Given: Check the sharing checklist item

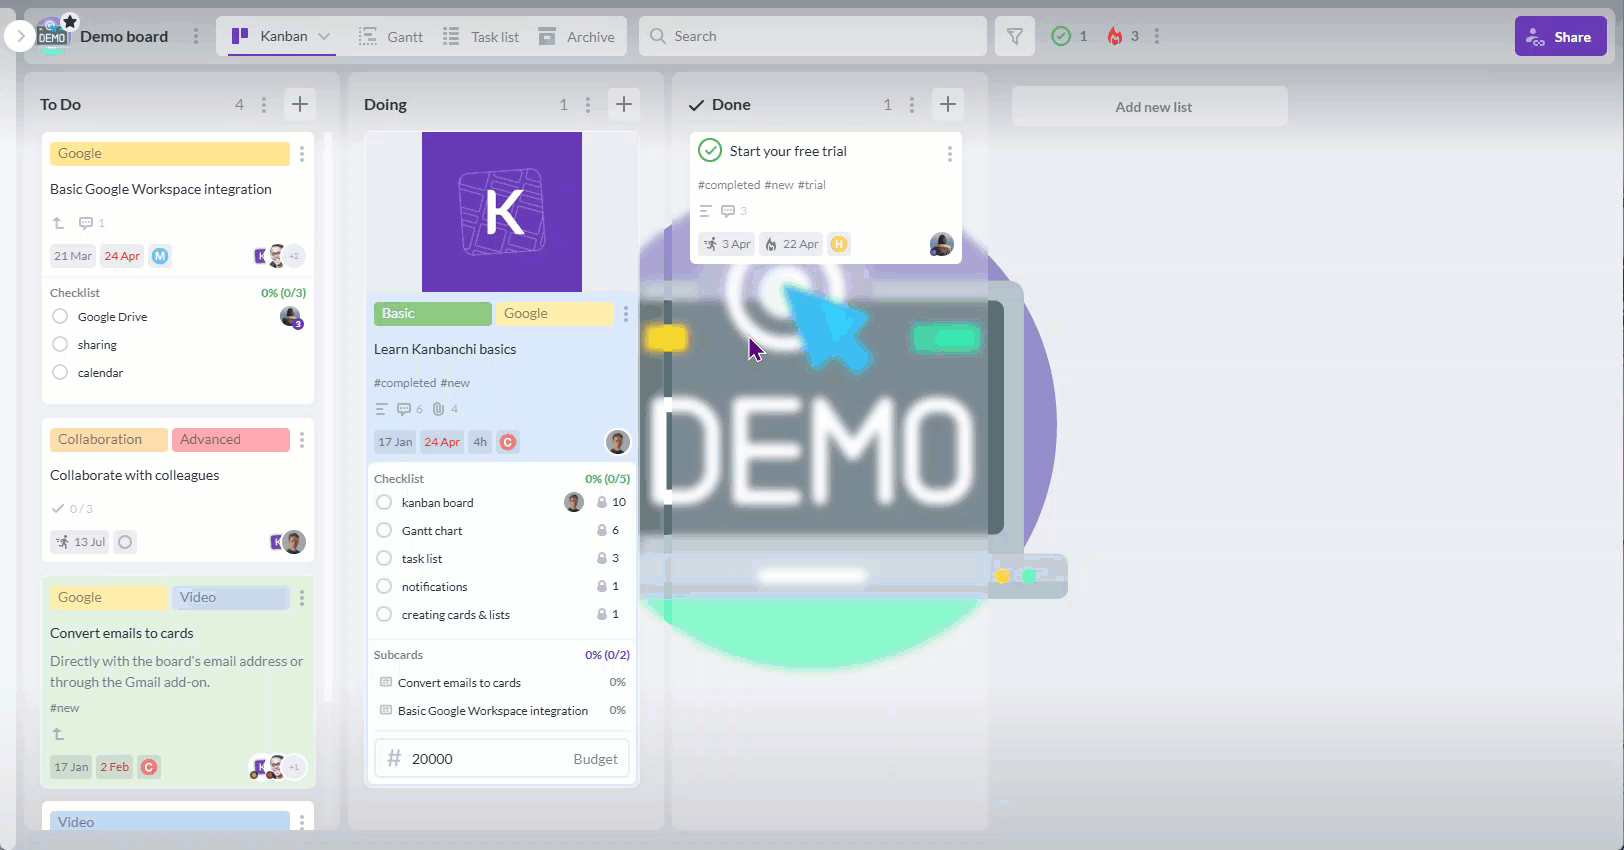Looking at the screenshot, I should 60,344.
